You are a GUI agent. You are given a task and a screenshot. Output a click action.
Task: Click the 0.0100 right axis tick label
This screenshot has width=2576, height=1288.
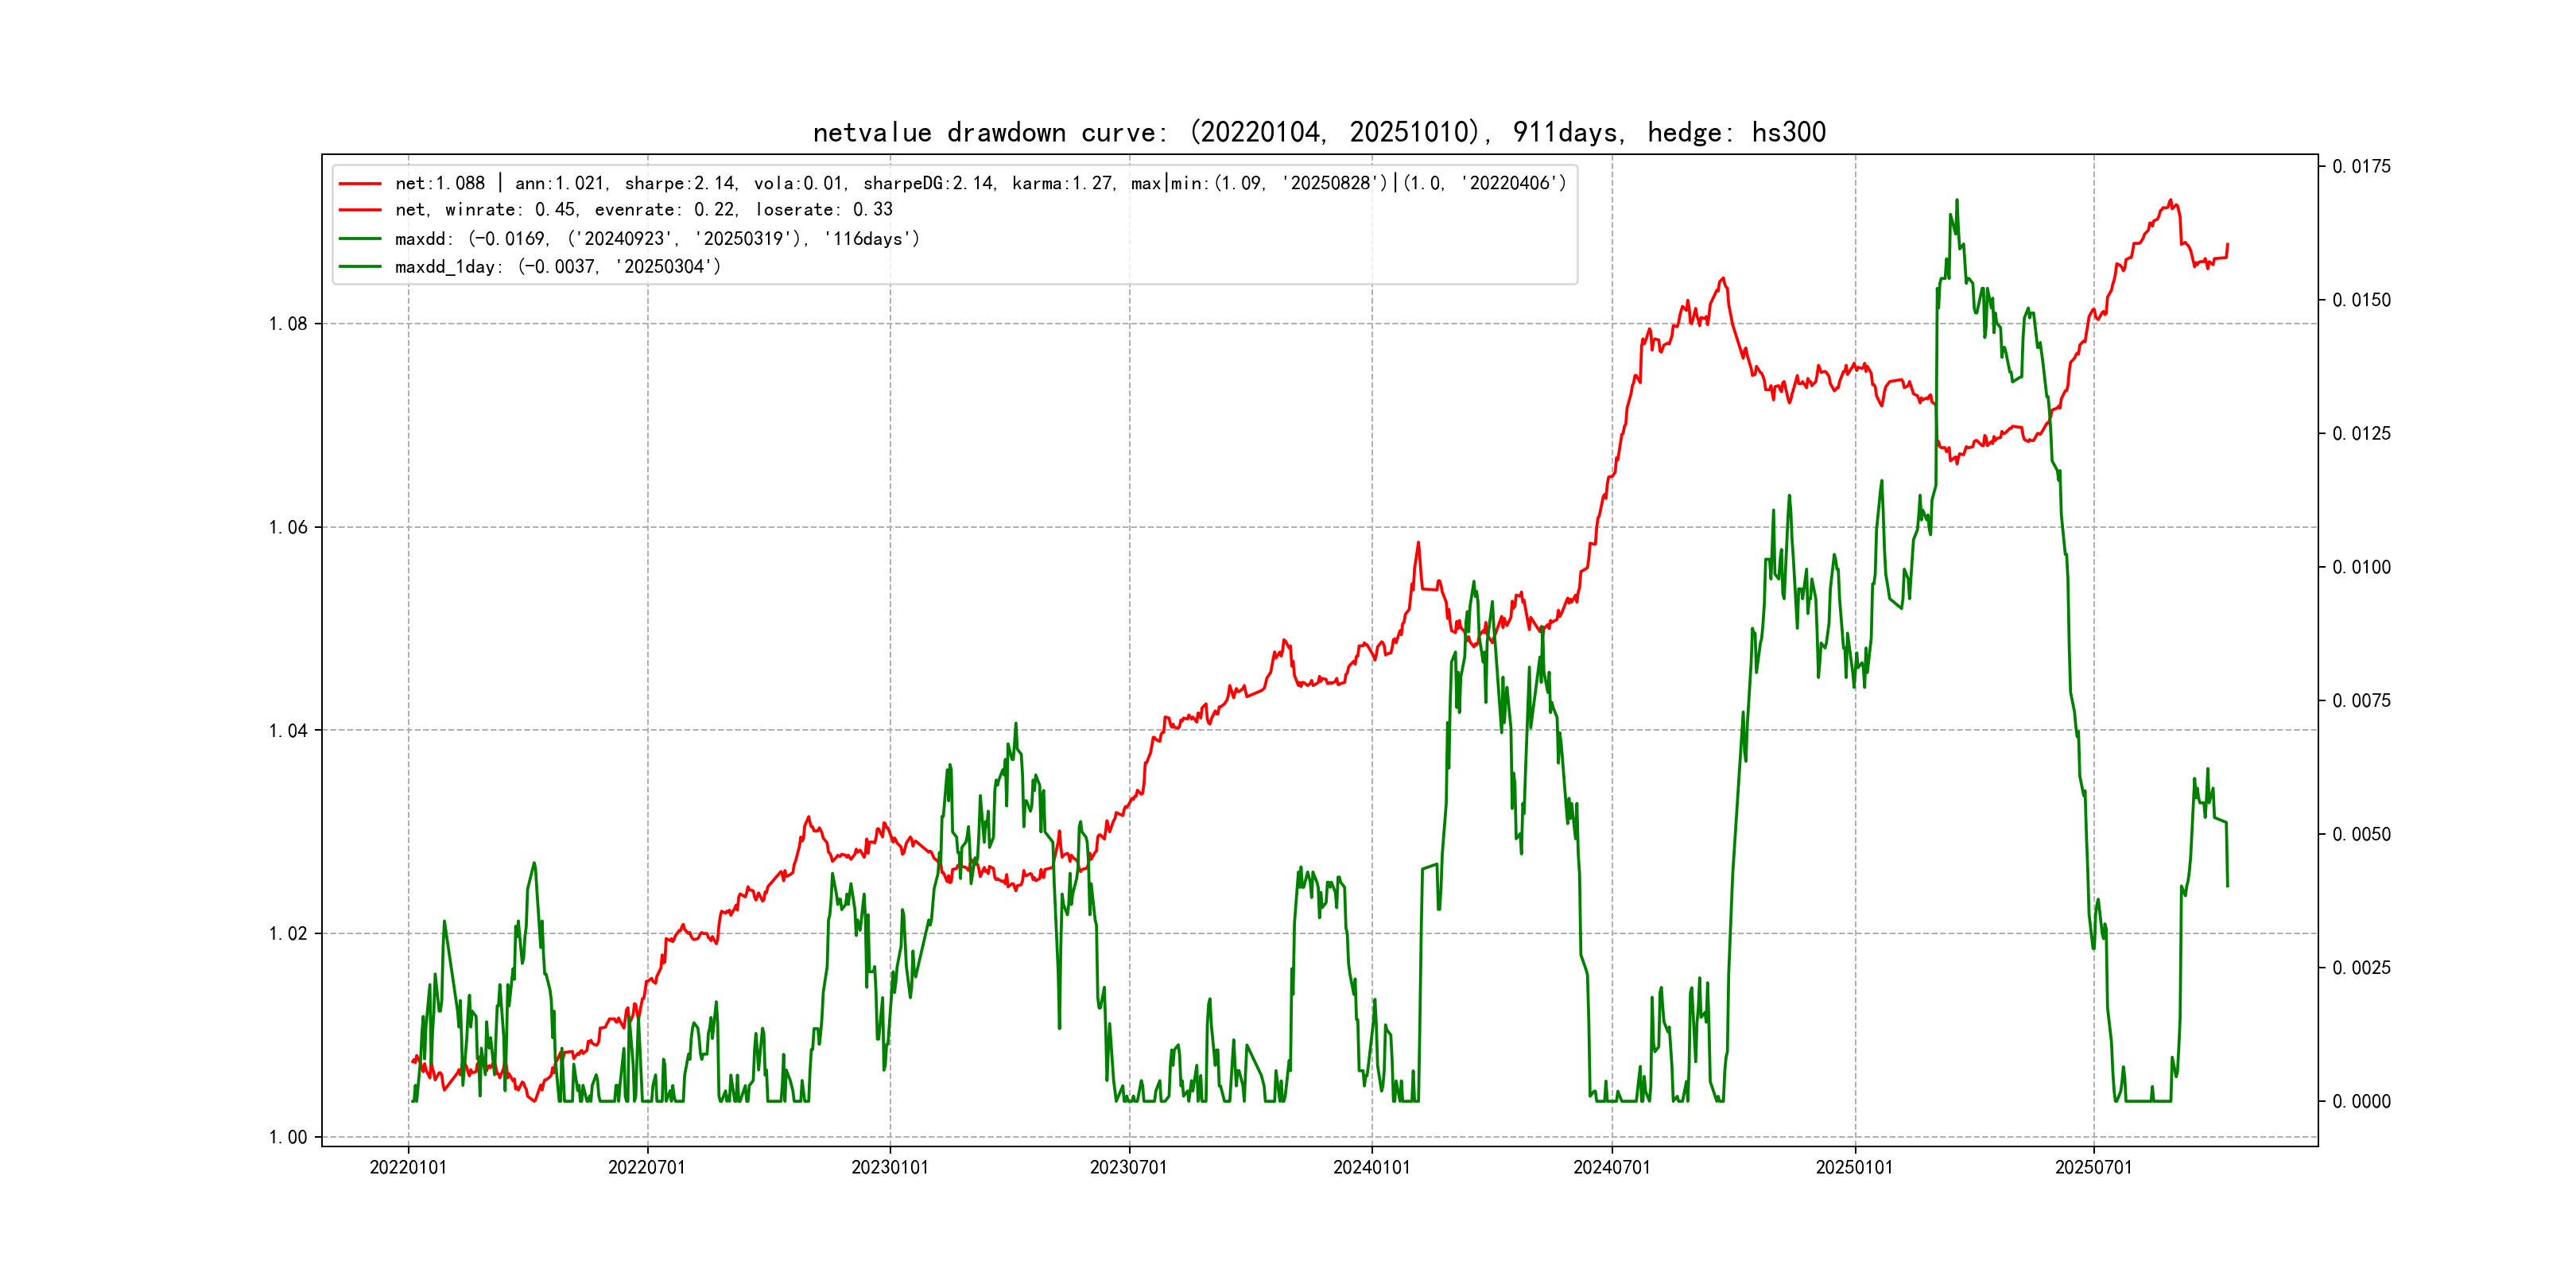2361,567
